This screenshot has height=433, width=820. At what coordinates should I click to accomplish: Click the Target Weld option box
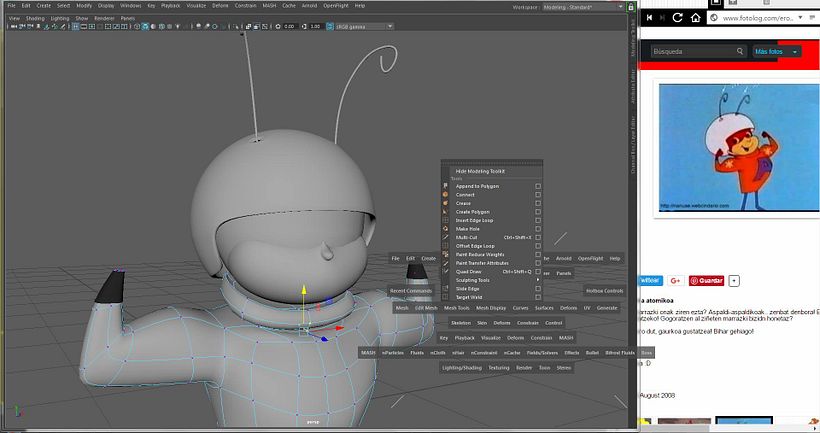pyautogui.click(x=538, y=297)
